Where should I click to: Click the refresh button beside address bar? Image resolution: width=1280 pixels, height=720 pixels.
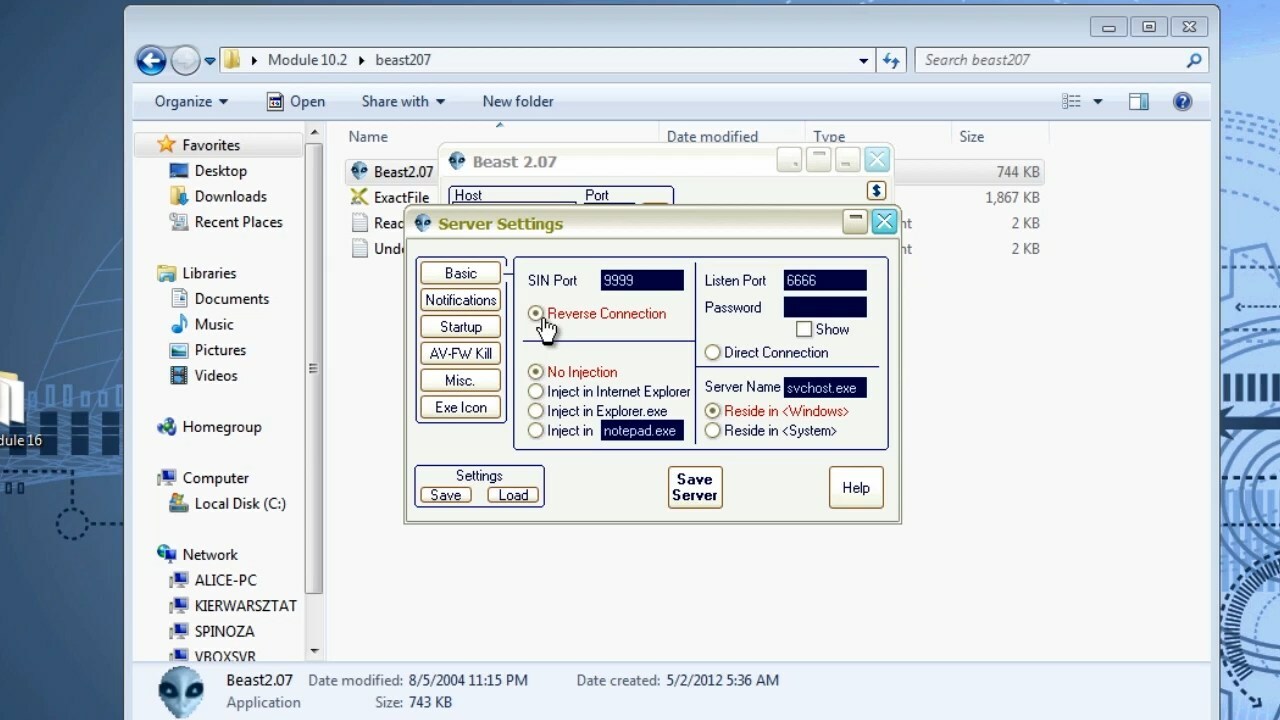(891, 61)
